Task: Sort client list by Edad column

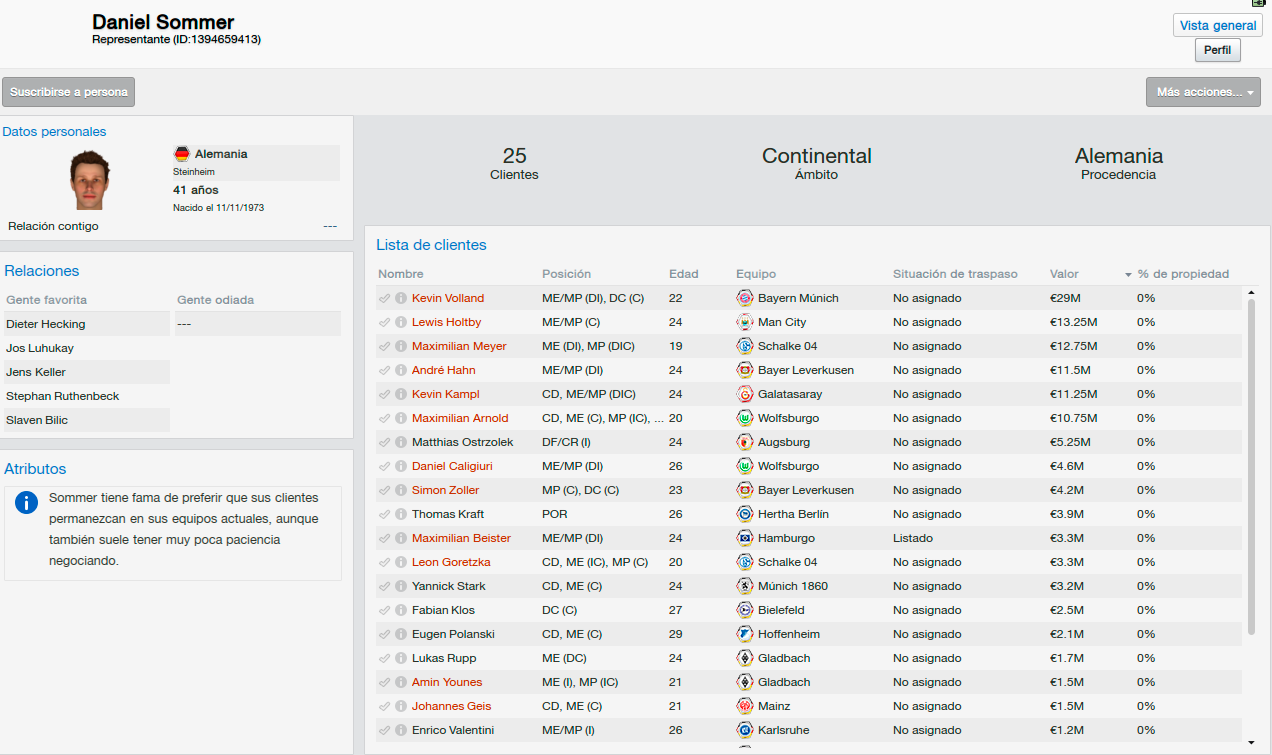Action: pyautogui.click(x=684, y=274)
